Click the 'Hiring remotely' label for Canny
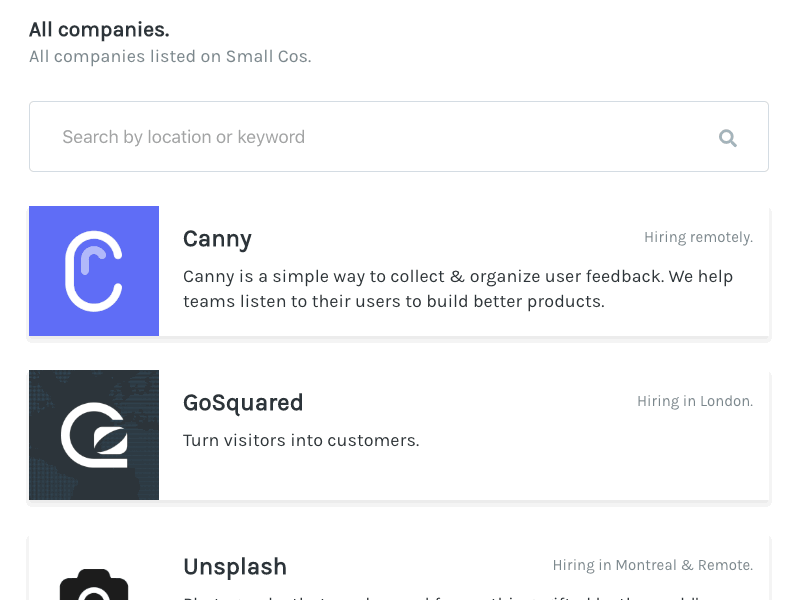Viewport: 800px width, 600px height. 698,237
